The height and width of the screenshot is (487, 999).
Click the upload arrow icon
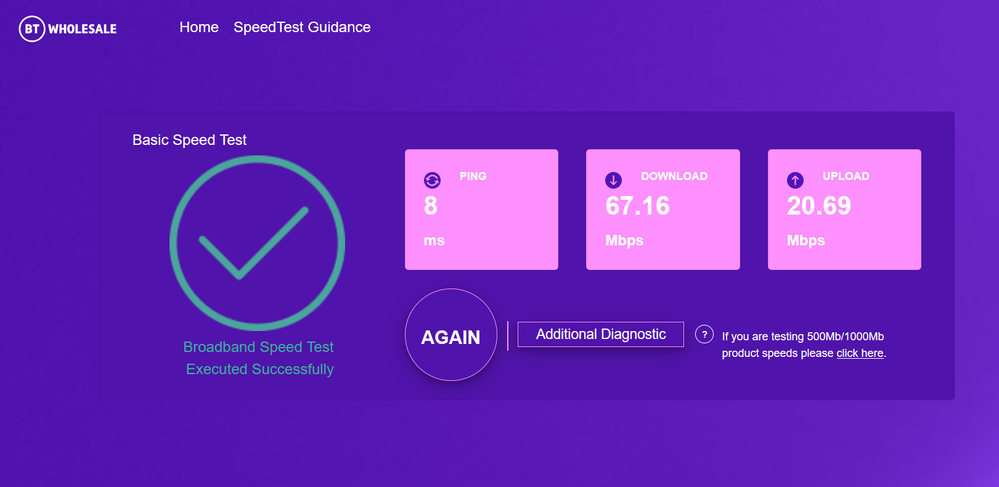pyautogui.click(x=795, y=180)
